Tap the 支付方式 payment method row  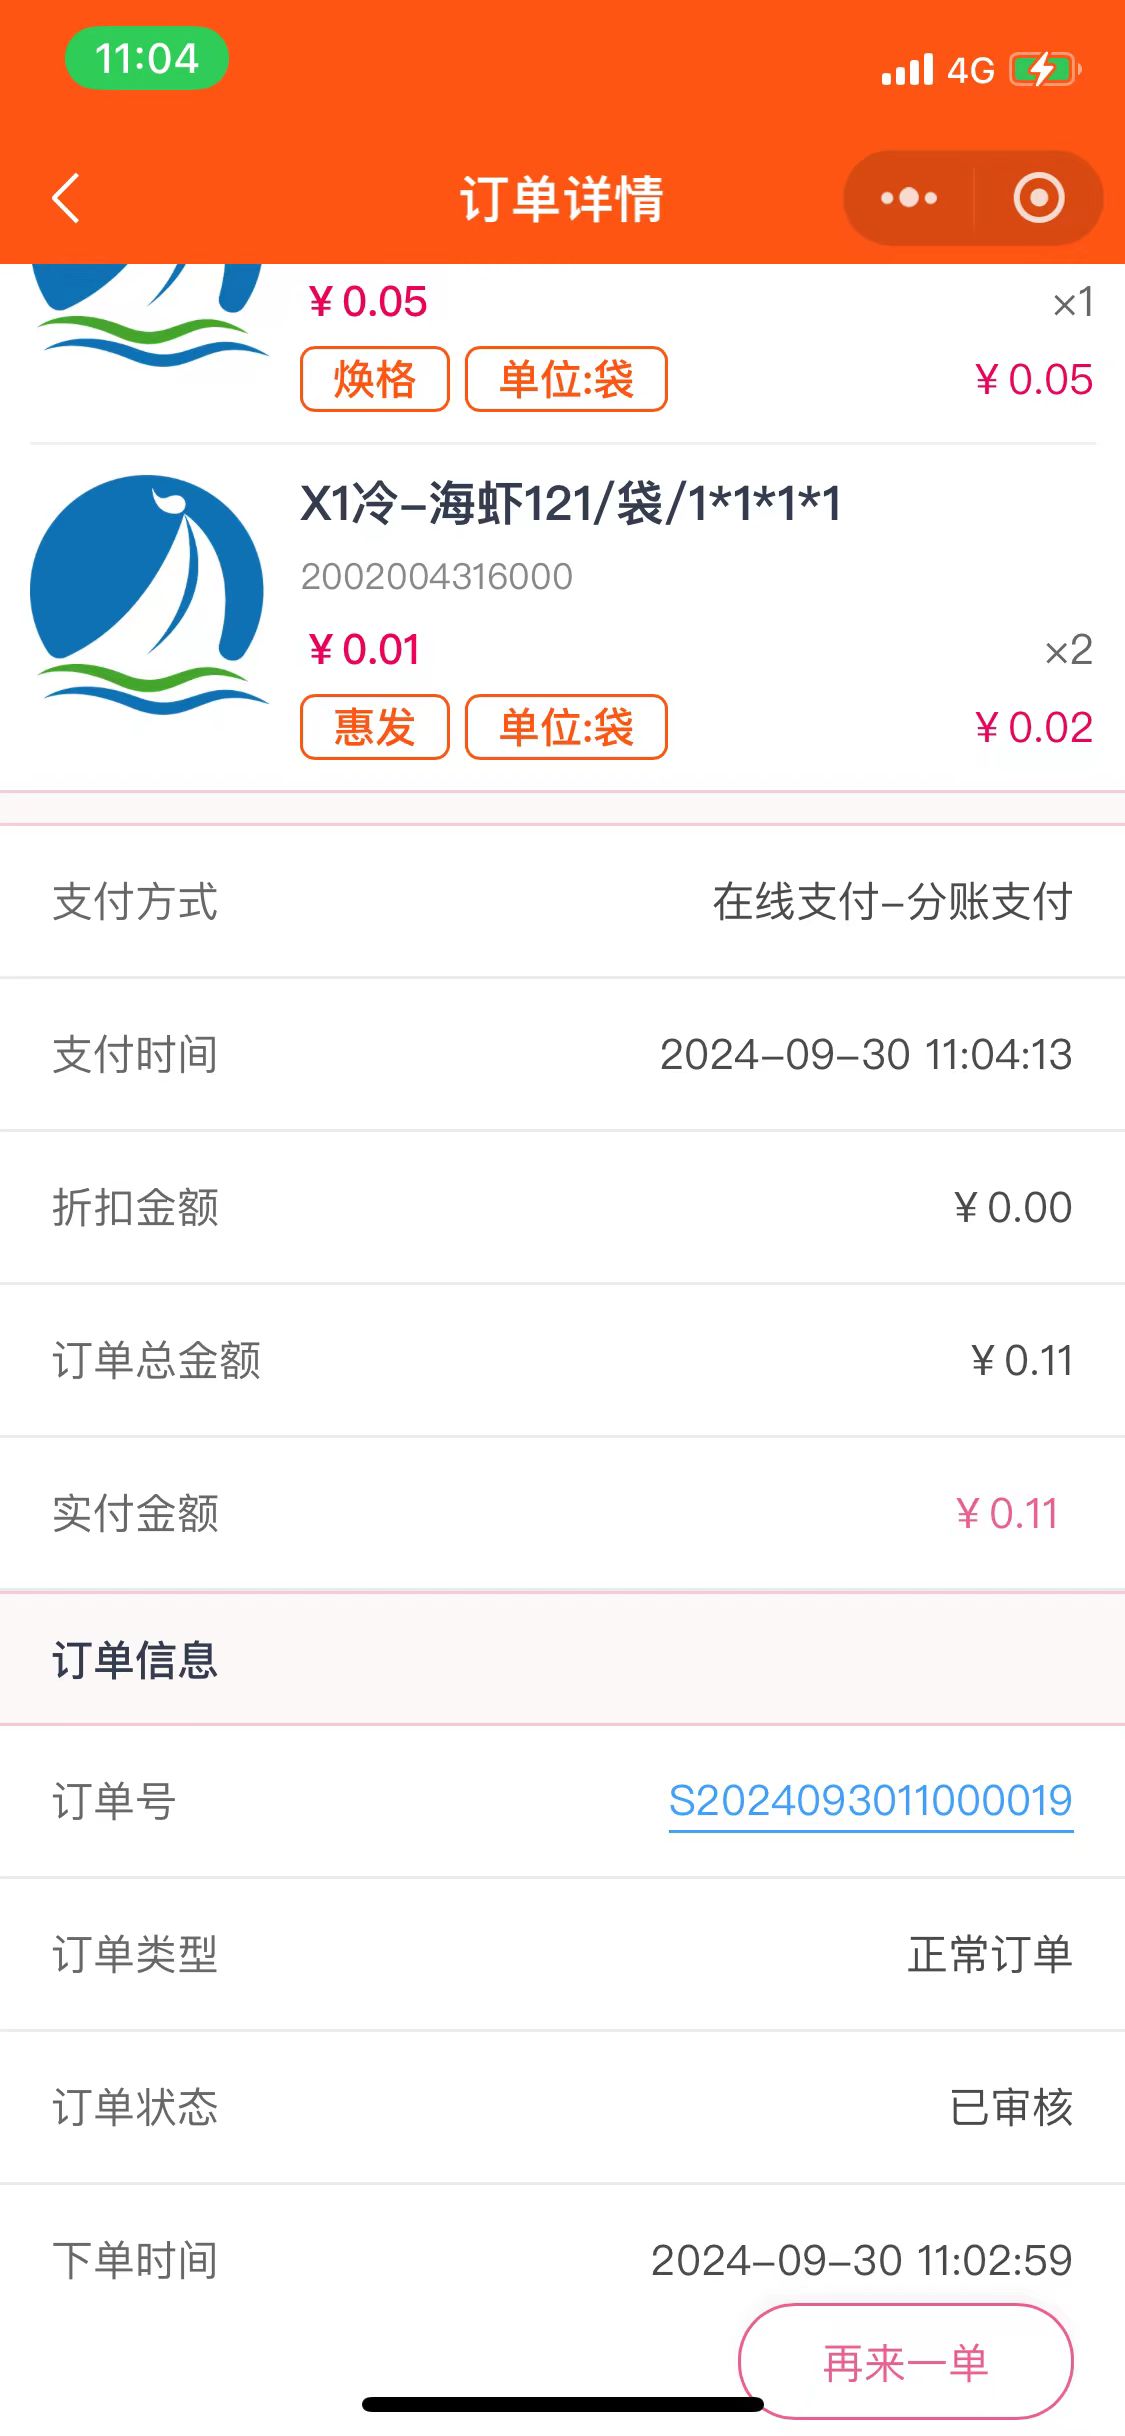[x=562, y=902]
